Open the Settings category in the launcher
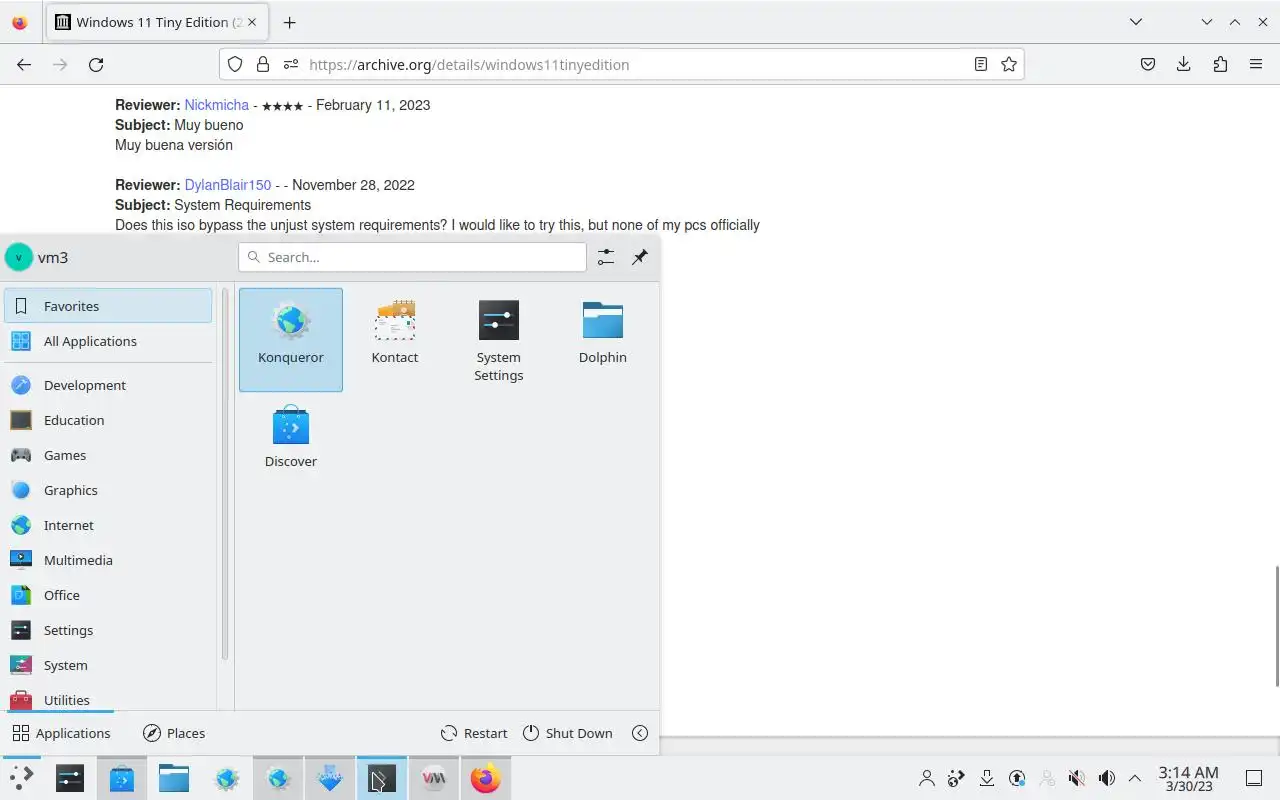1280x800 pixels. tap(108, 630)
